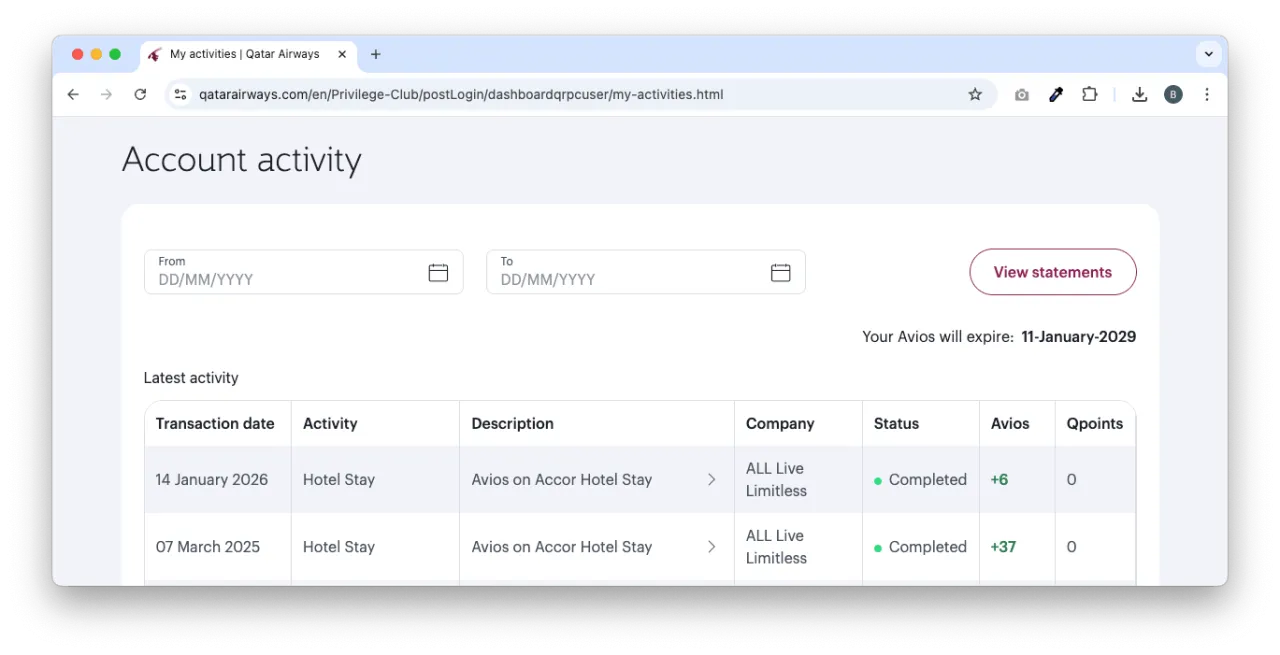
Task: Open the To date calendar picker
Action: click(781, 272)
